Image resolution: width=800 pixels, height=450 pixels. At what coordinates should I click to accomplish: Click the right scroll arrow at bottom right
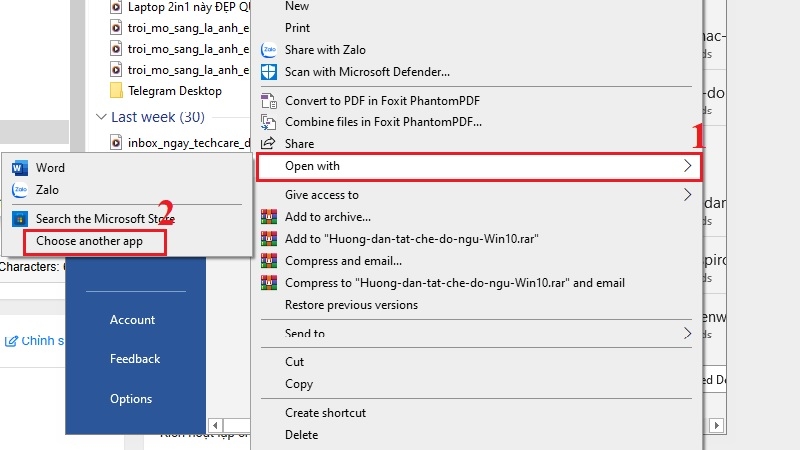717,425
